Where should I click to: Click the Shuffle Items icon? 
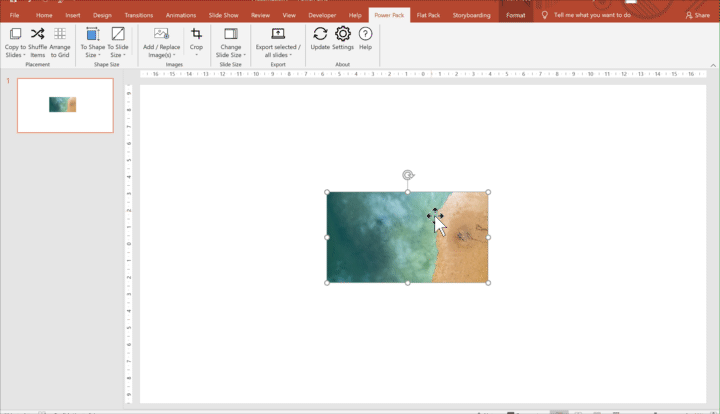37,35
